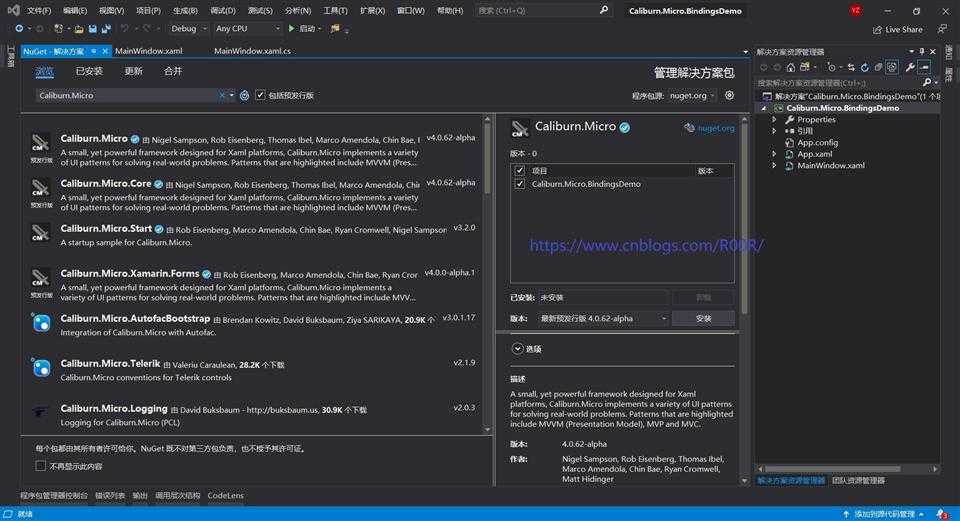
Task: Click Solution Explorer search magnifier icon
Action: pos(927,83)
